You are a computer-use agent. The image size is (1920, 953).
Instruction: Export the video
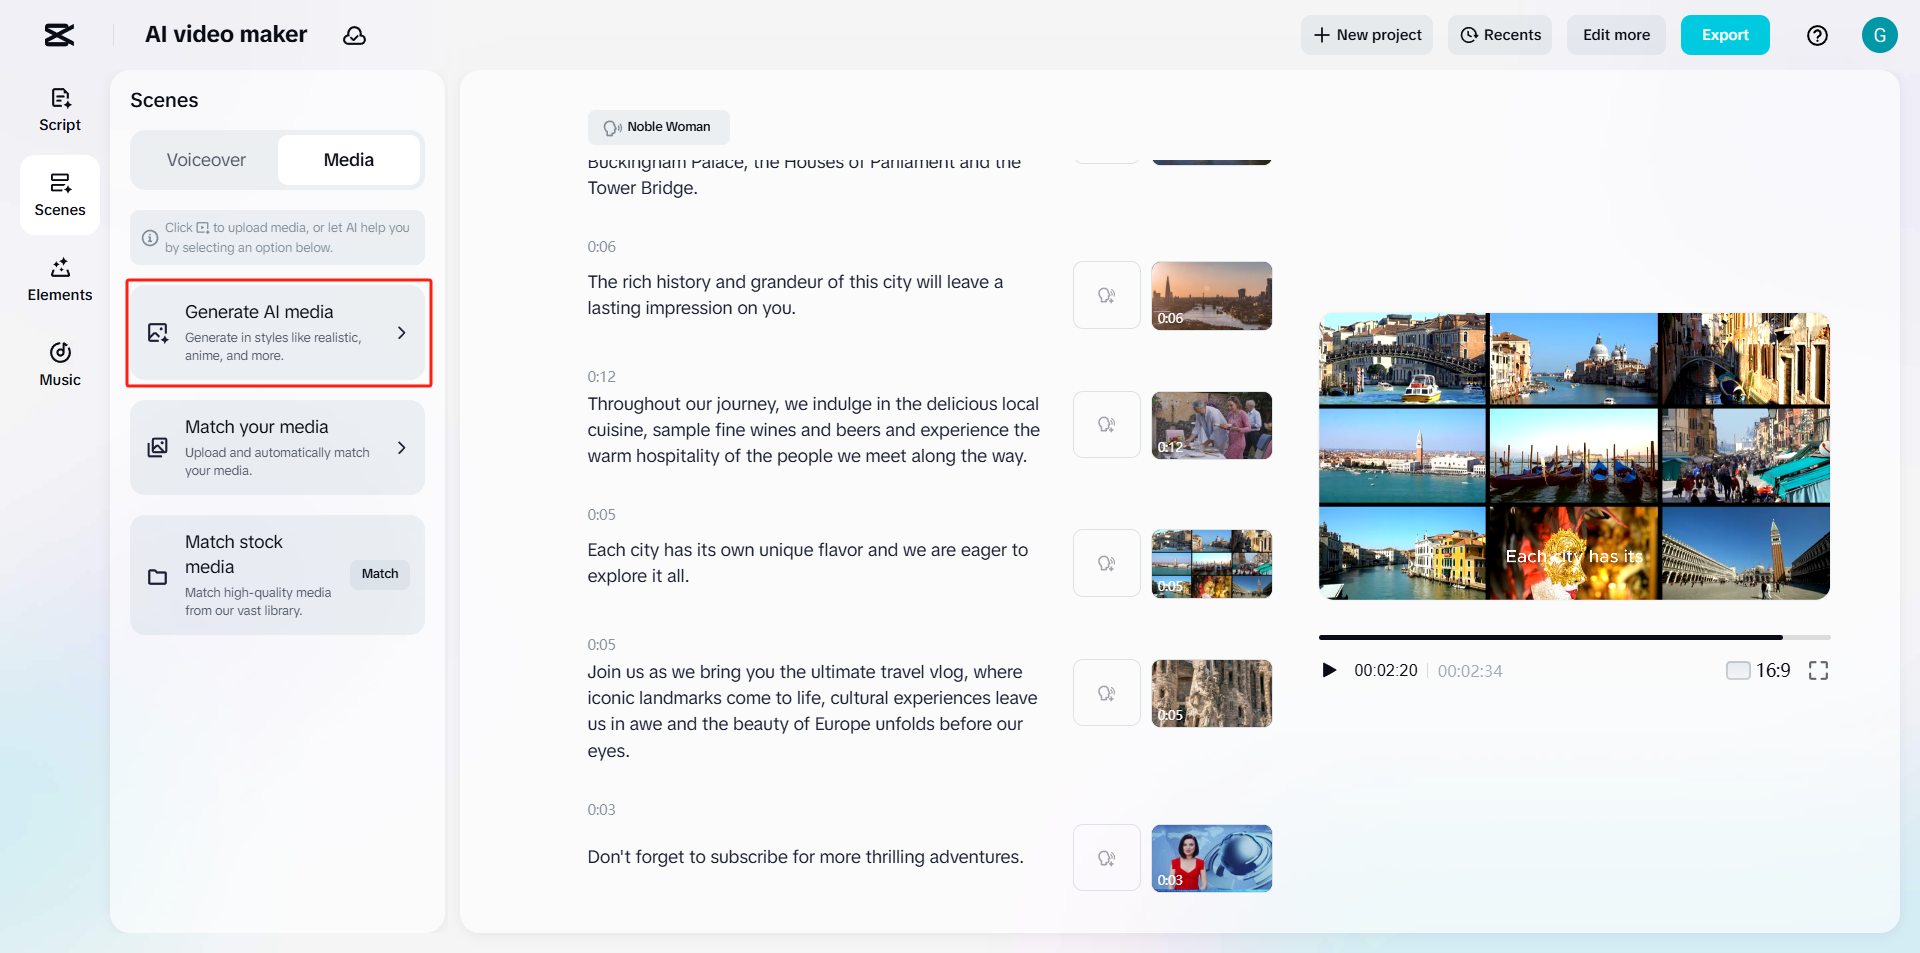point(1725,35)
